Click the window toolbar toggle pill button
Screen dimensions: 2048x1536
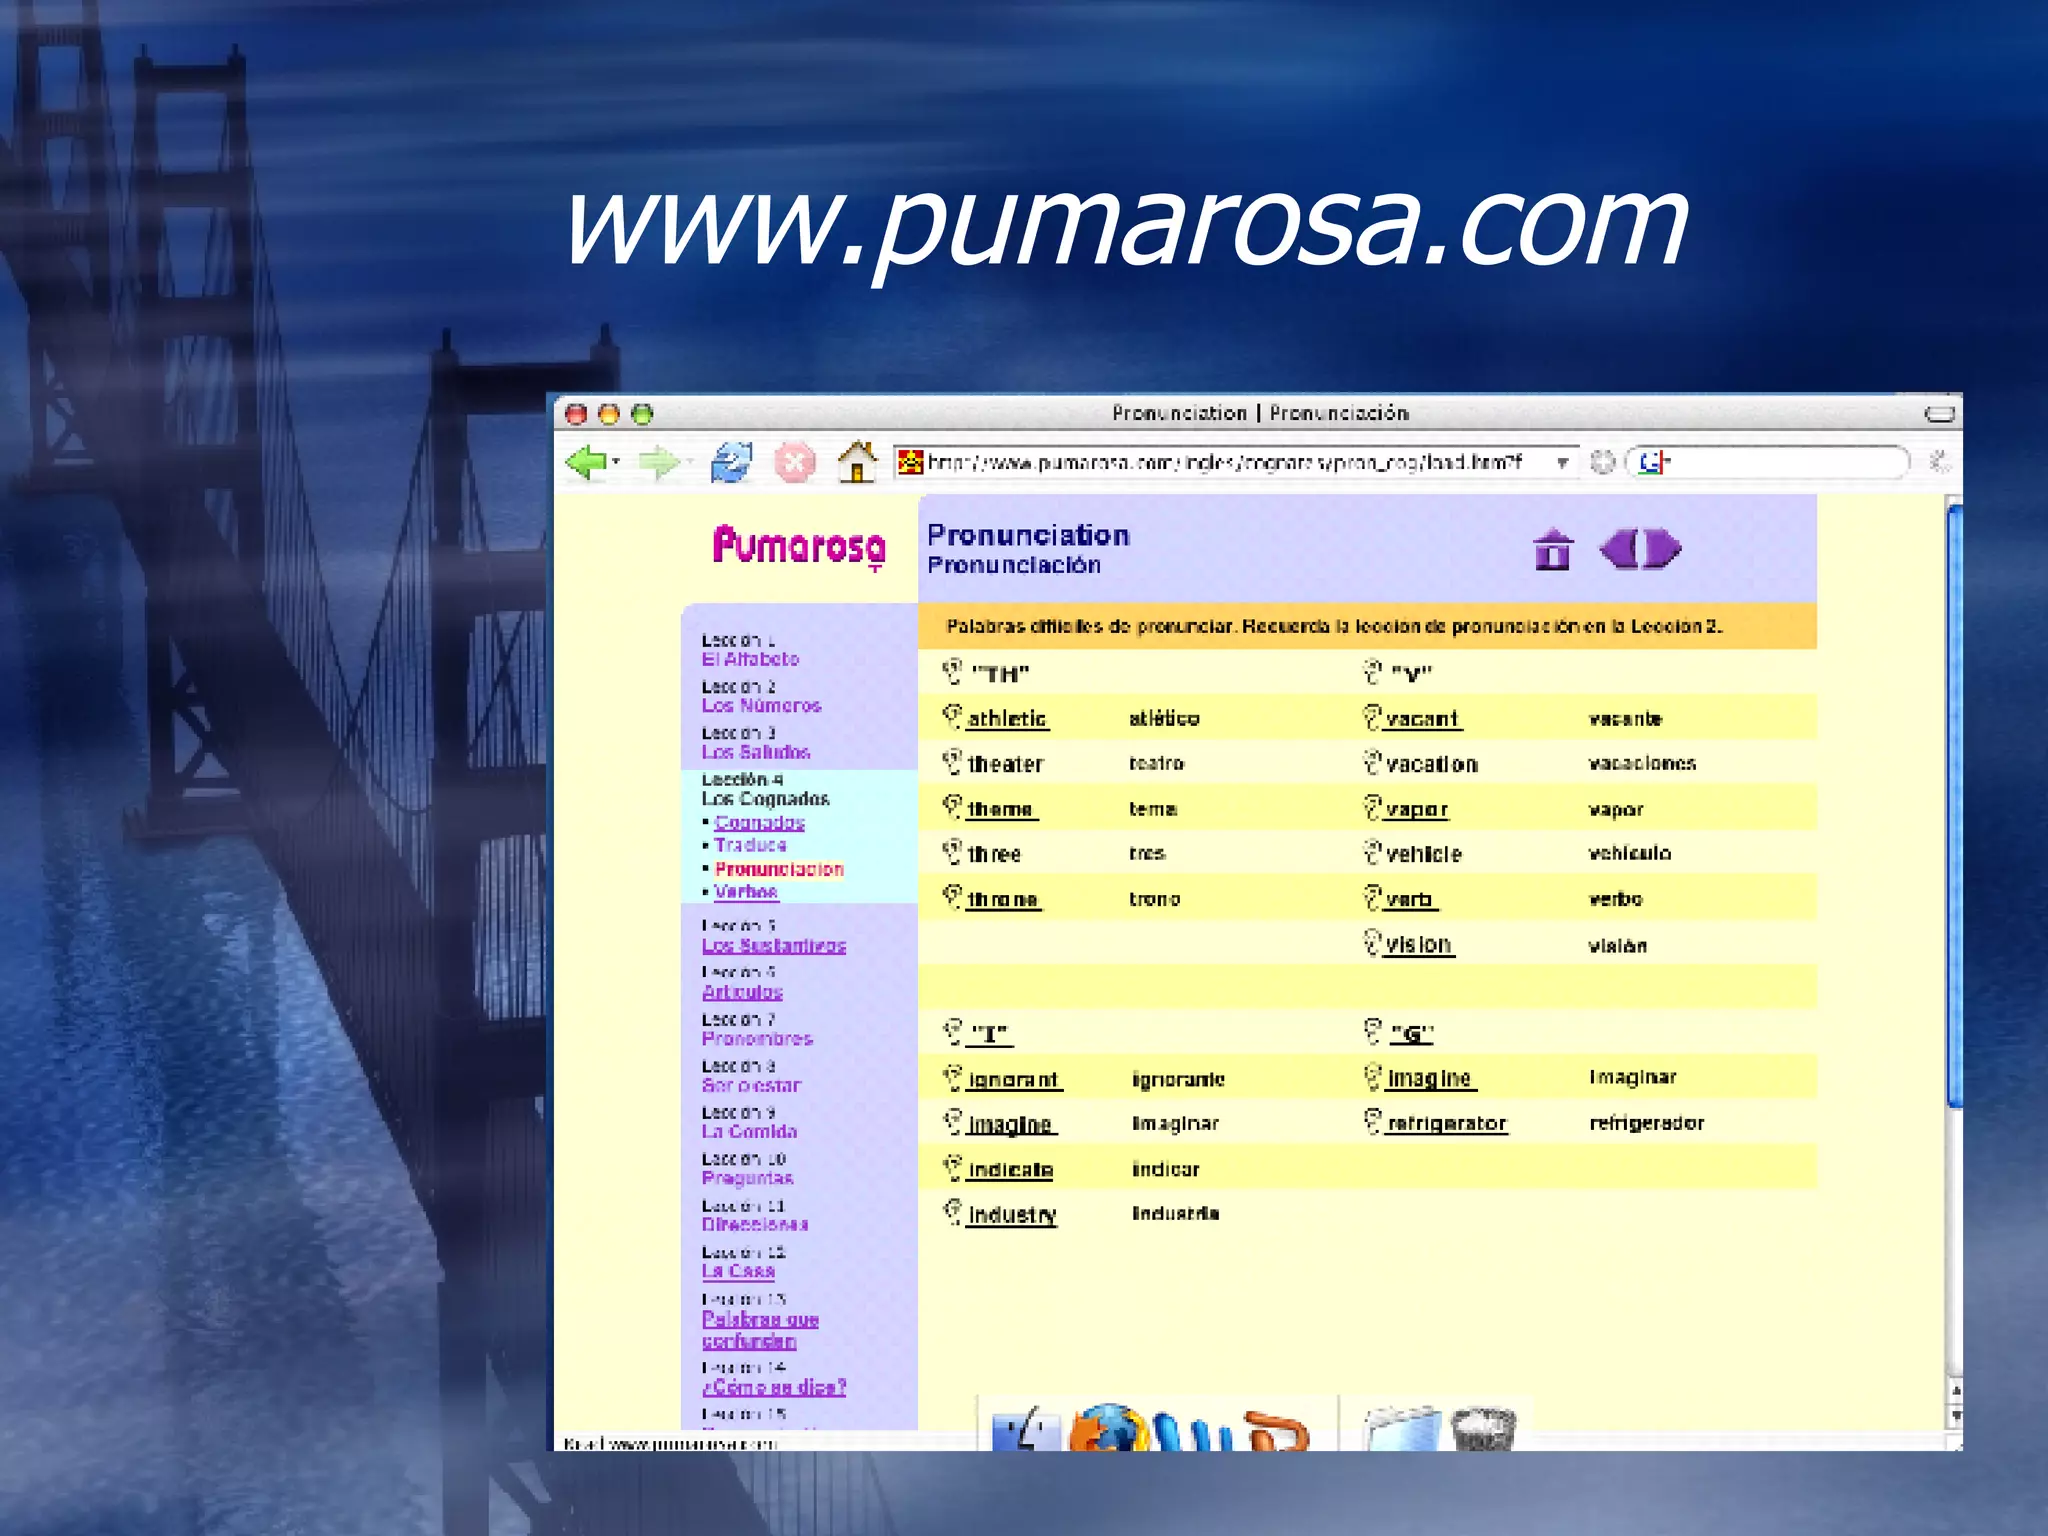tap(1940, 413)
